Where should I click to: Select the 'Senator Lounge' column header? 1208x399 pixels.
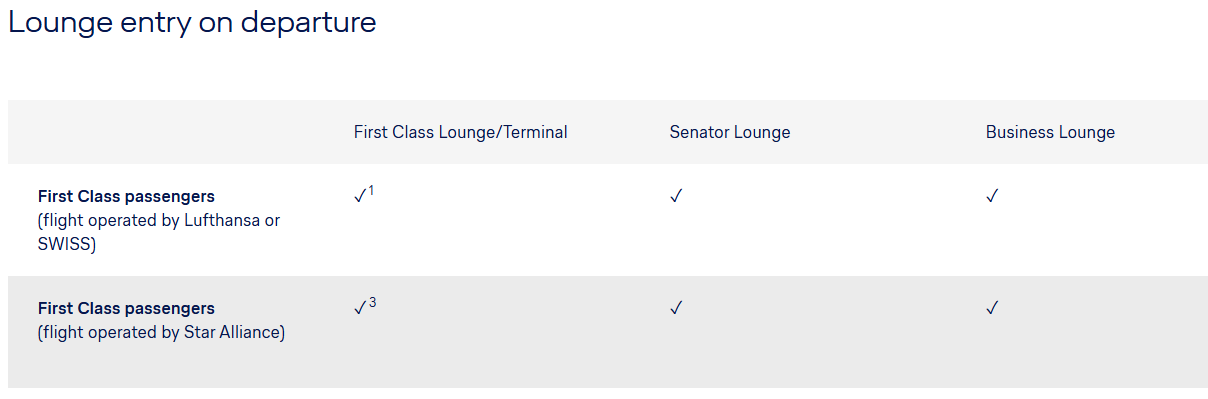click(730, 132)
